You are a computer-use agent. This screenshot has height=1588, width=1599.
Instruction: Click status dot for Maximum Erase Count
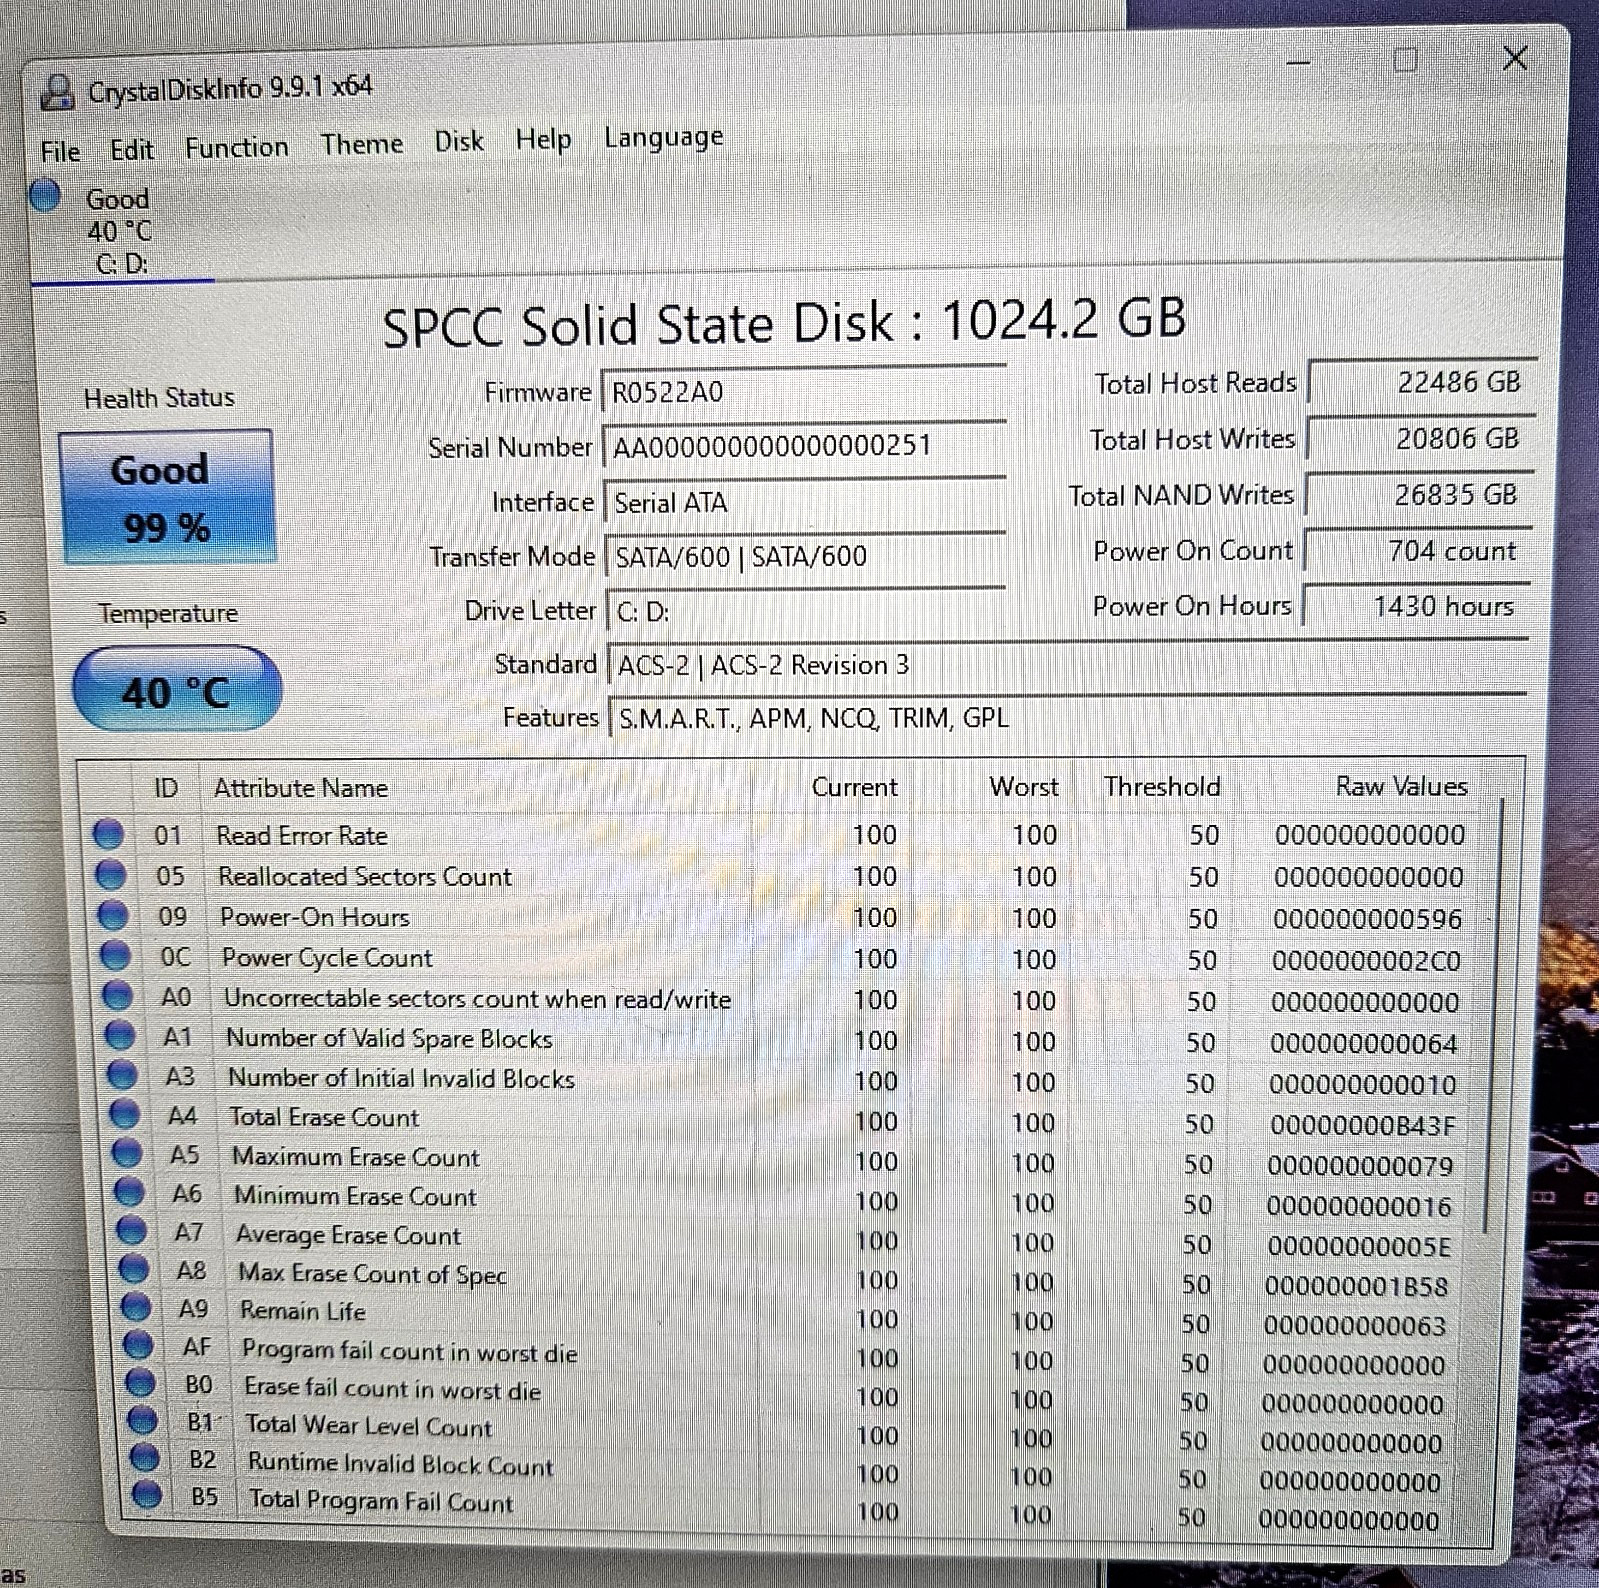pos(127,1153)
